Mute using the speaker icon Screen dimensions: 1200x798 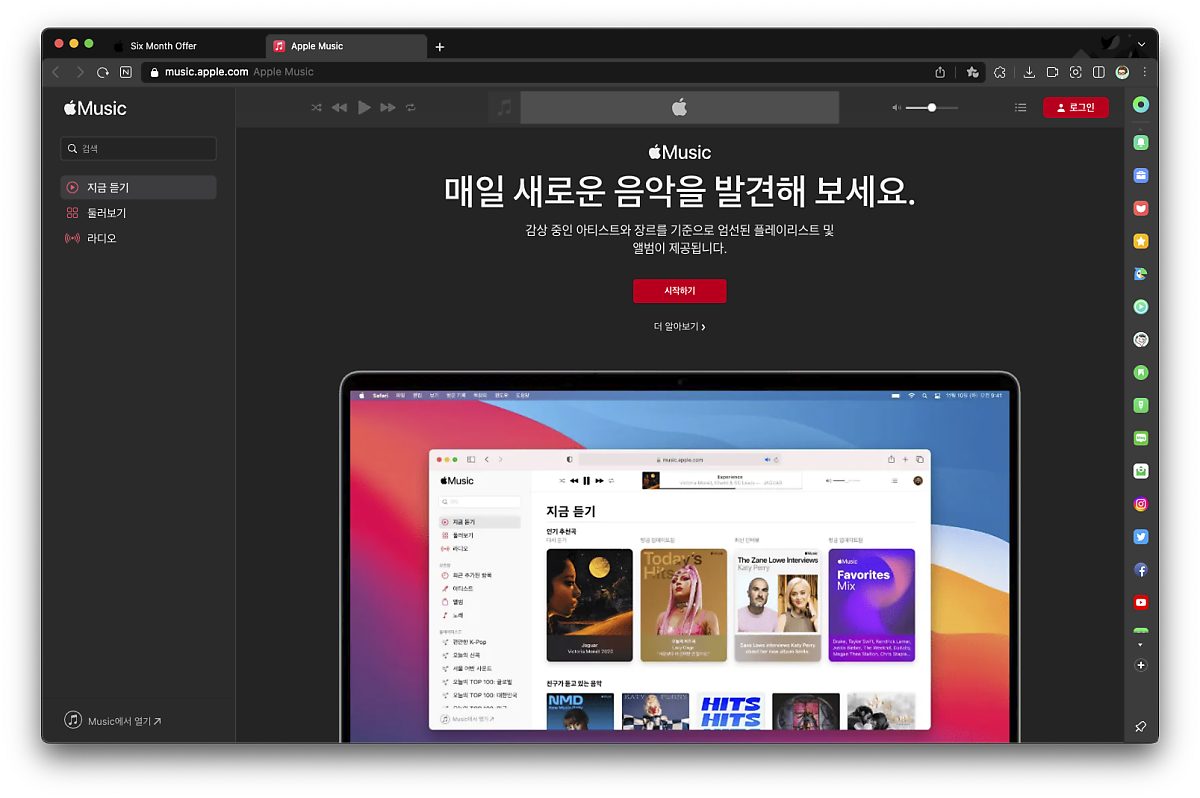click(896, 108)
